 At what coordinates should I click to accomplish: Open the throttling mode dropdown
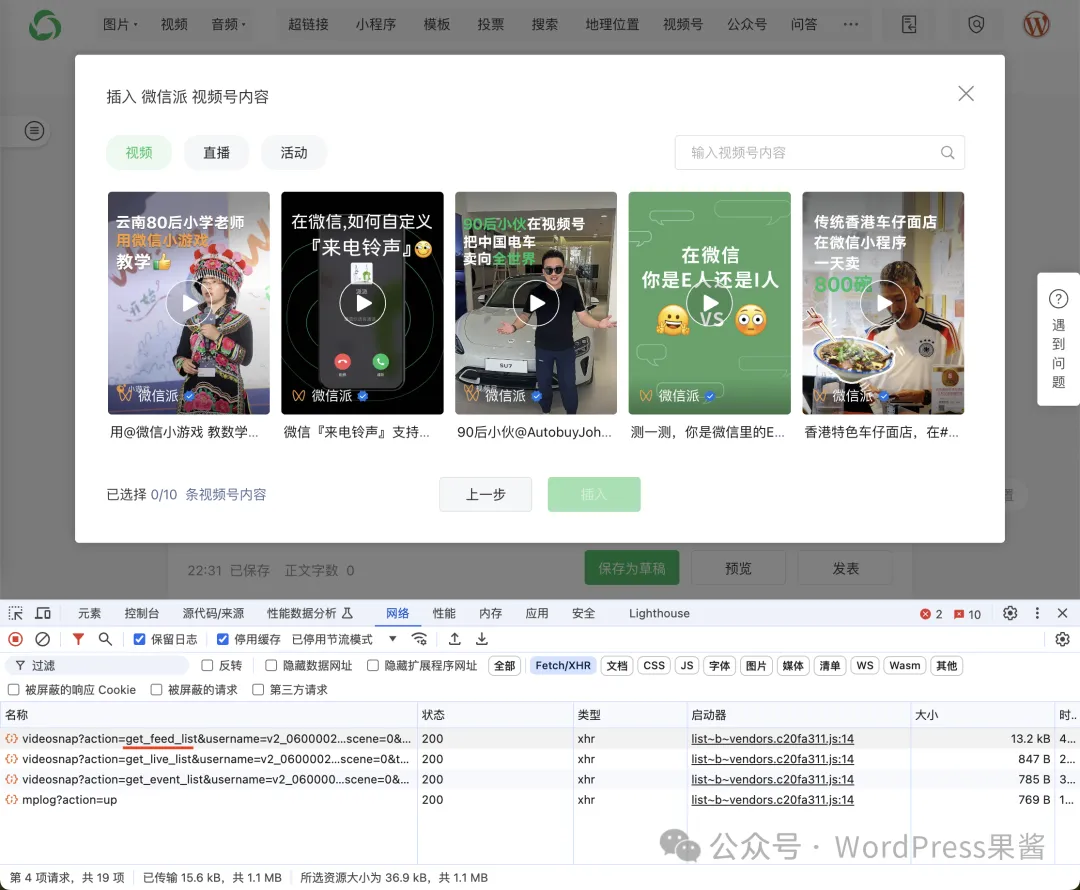click(344, 639)
